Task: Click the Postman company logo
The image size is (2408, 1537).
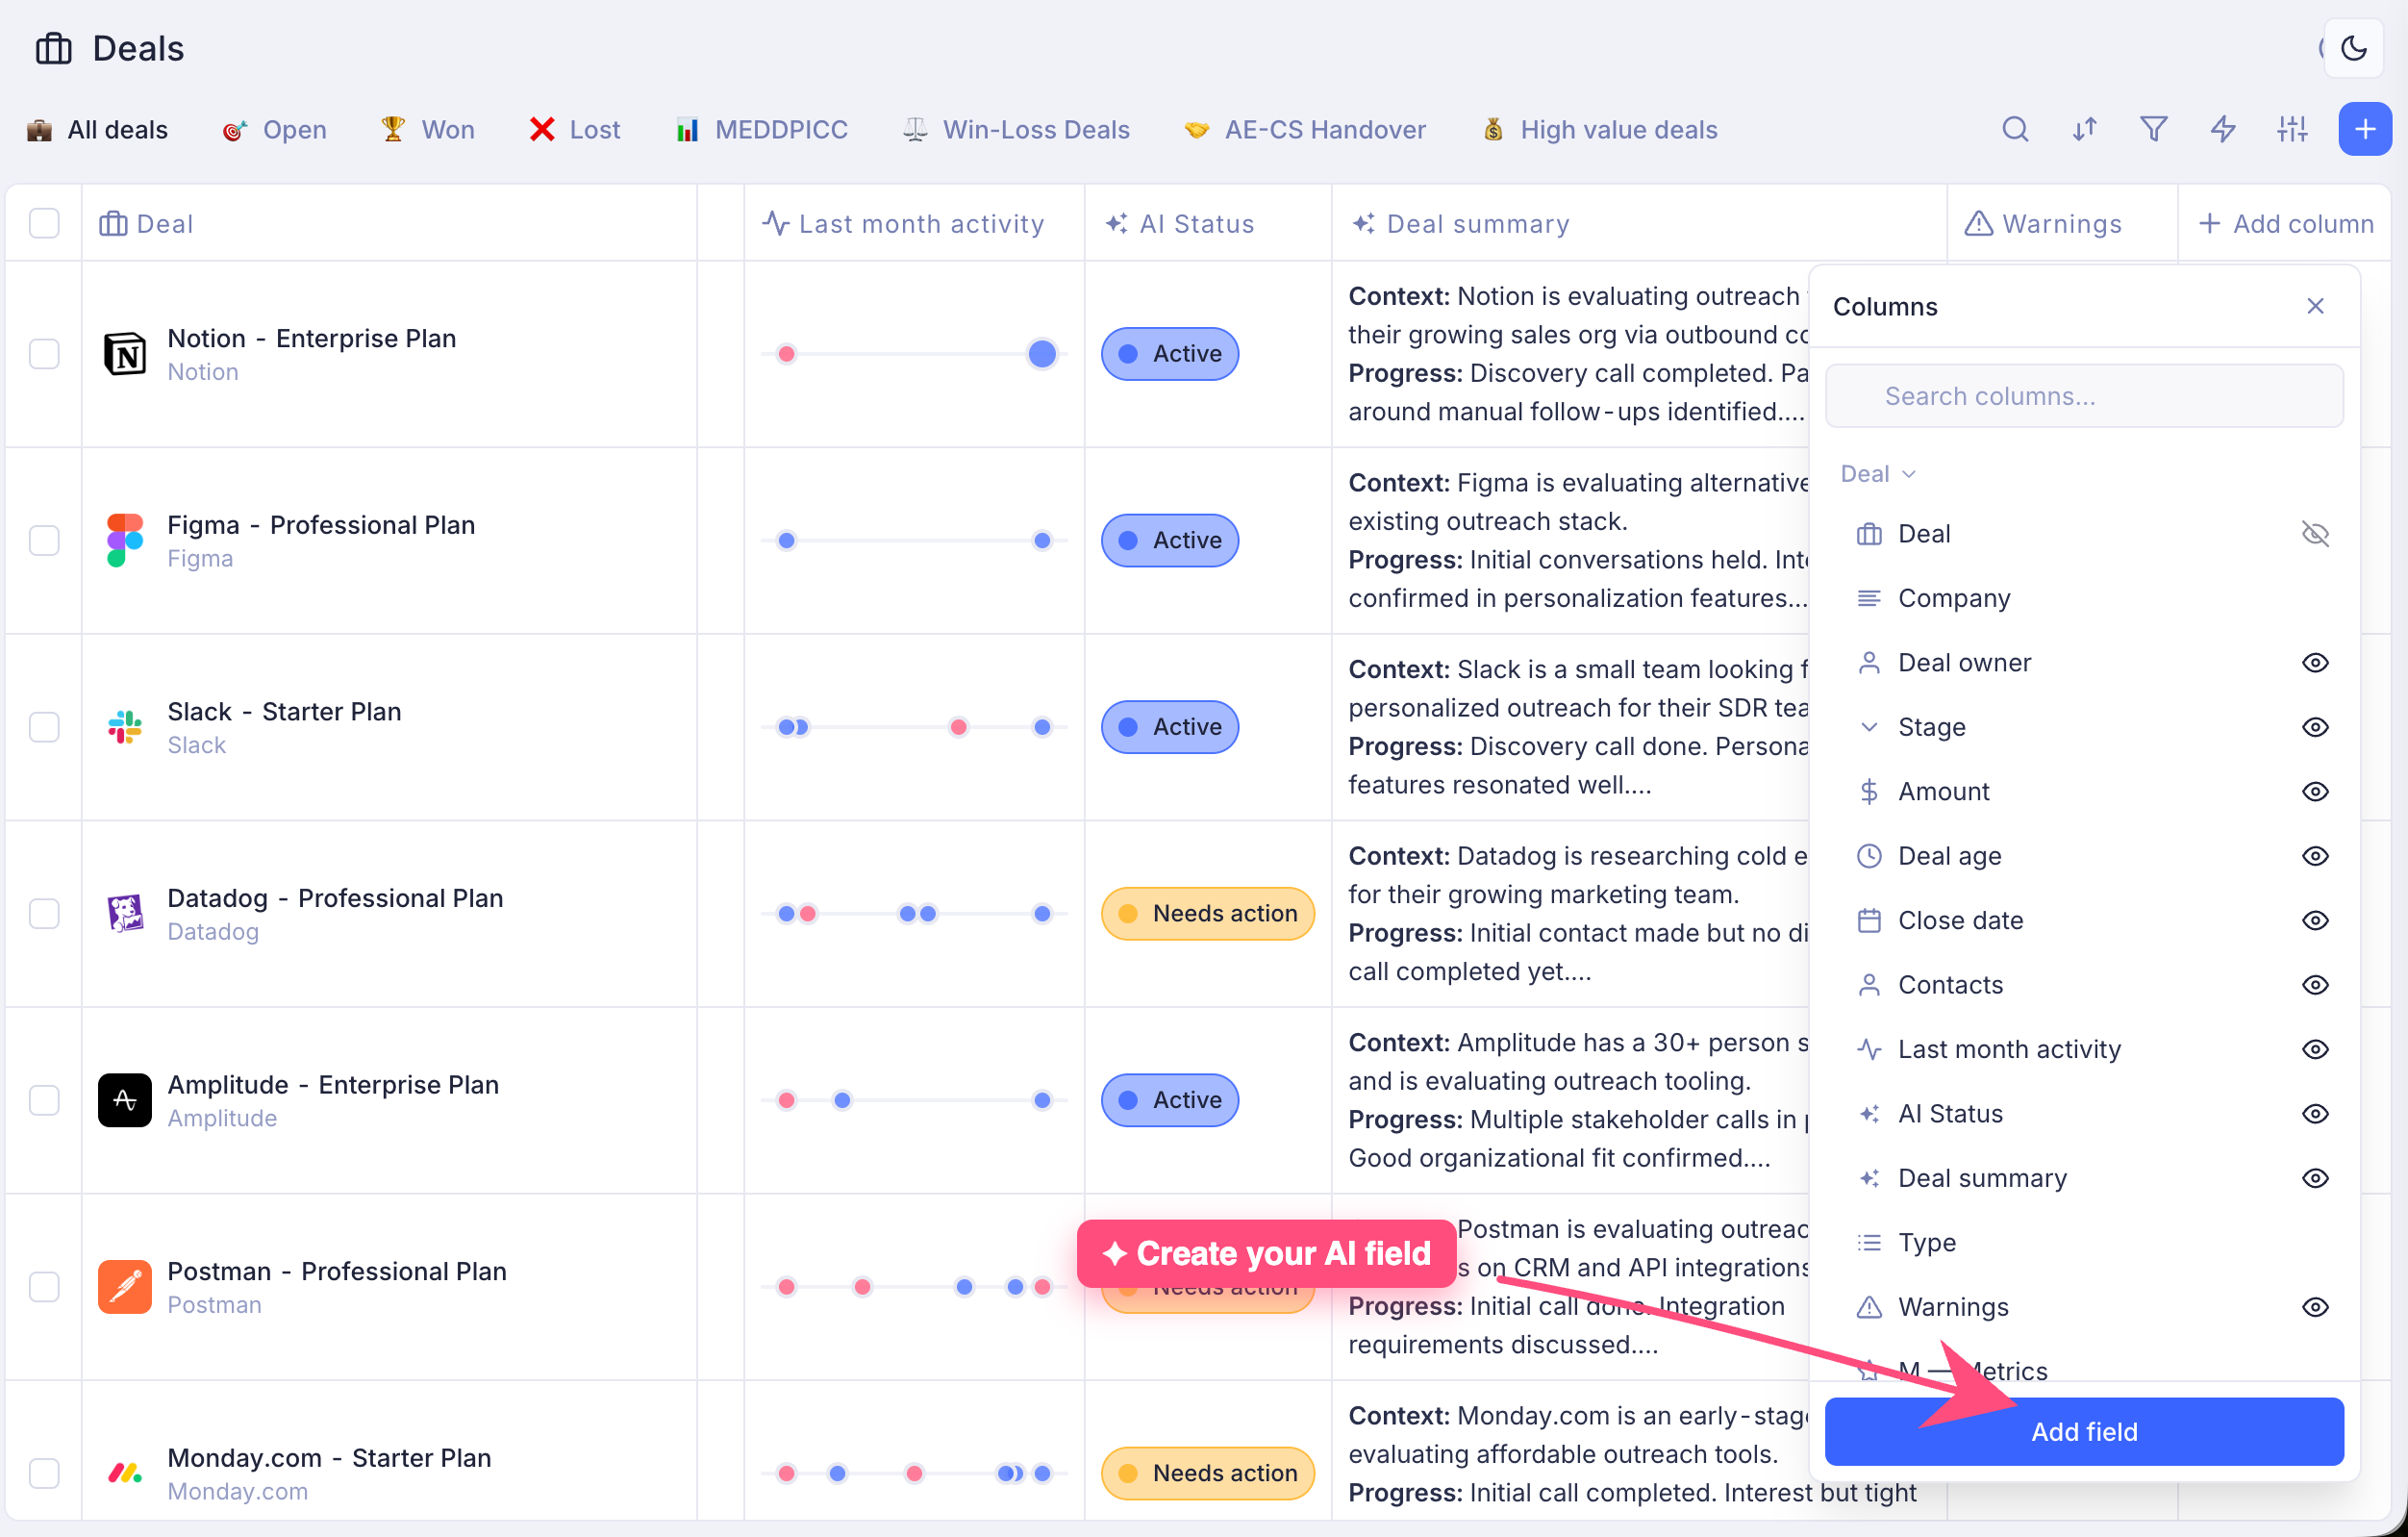Action: tap(125, 1287)
